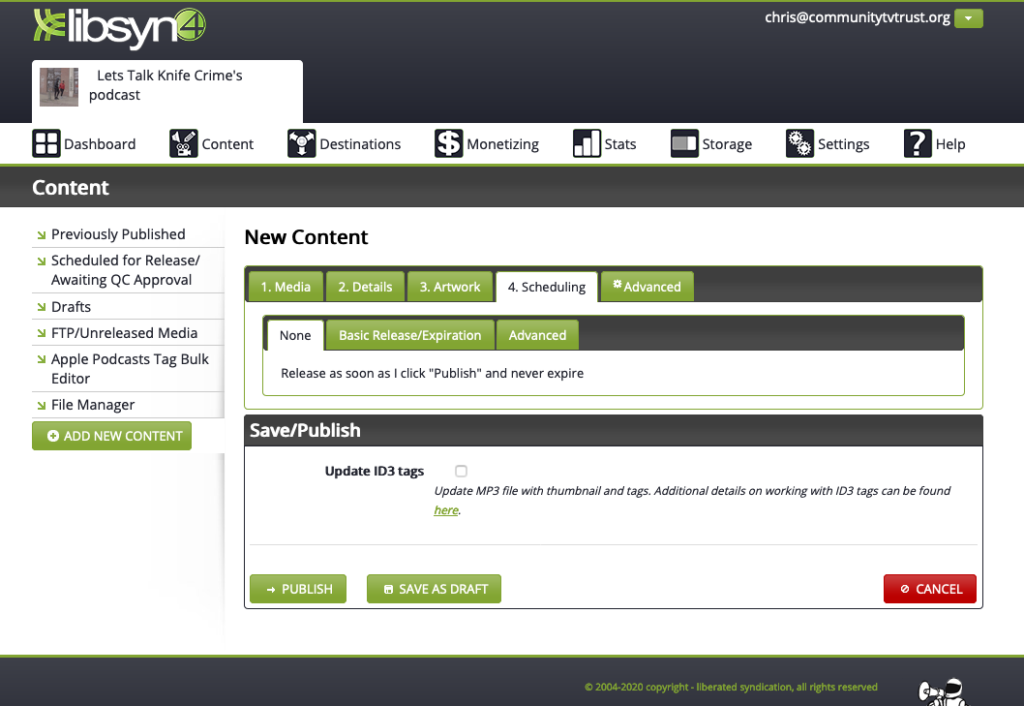Image resolution: width=1024 pixels, height=706 pixels.
Task: Open the Settings menu label
Action: (x=843, y=144)
